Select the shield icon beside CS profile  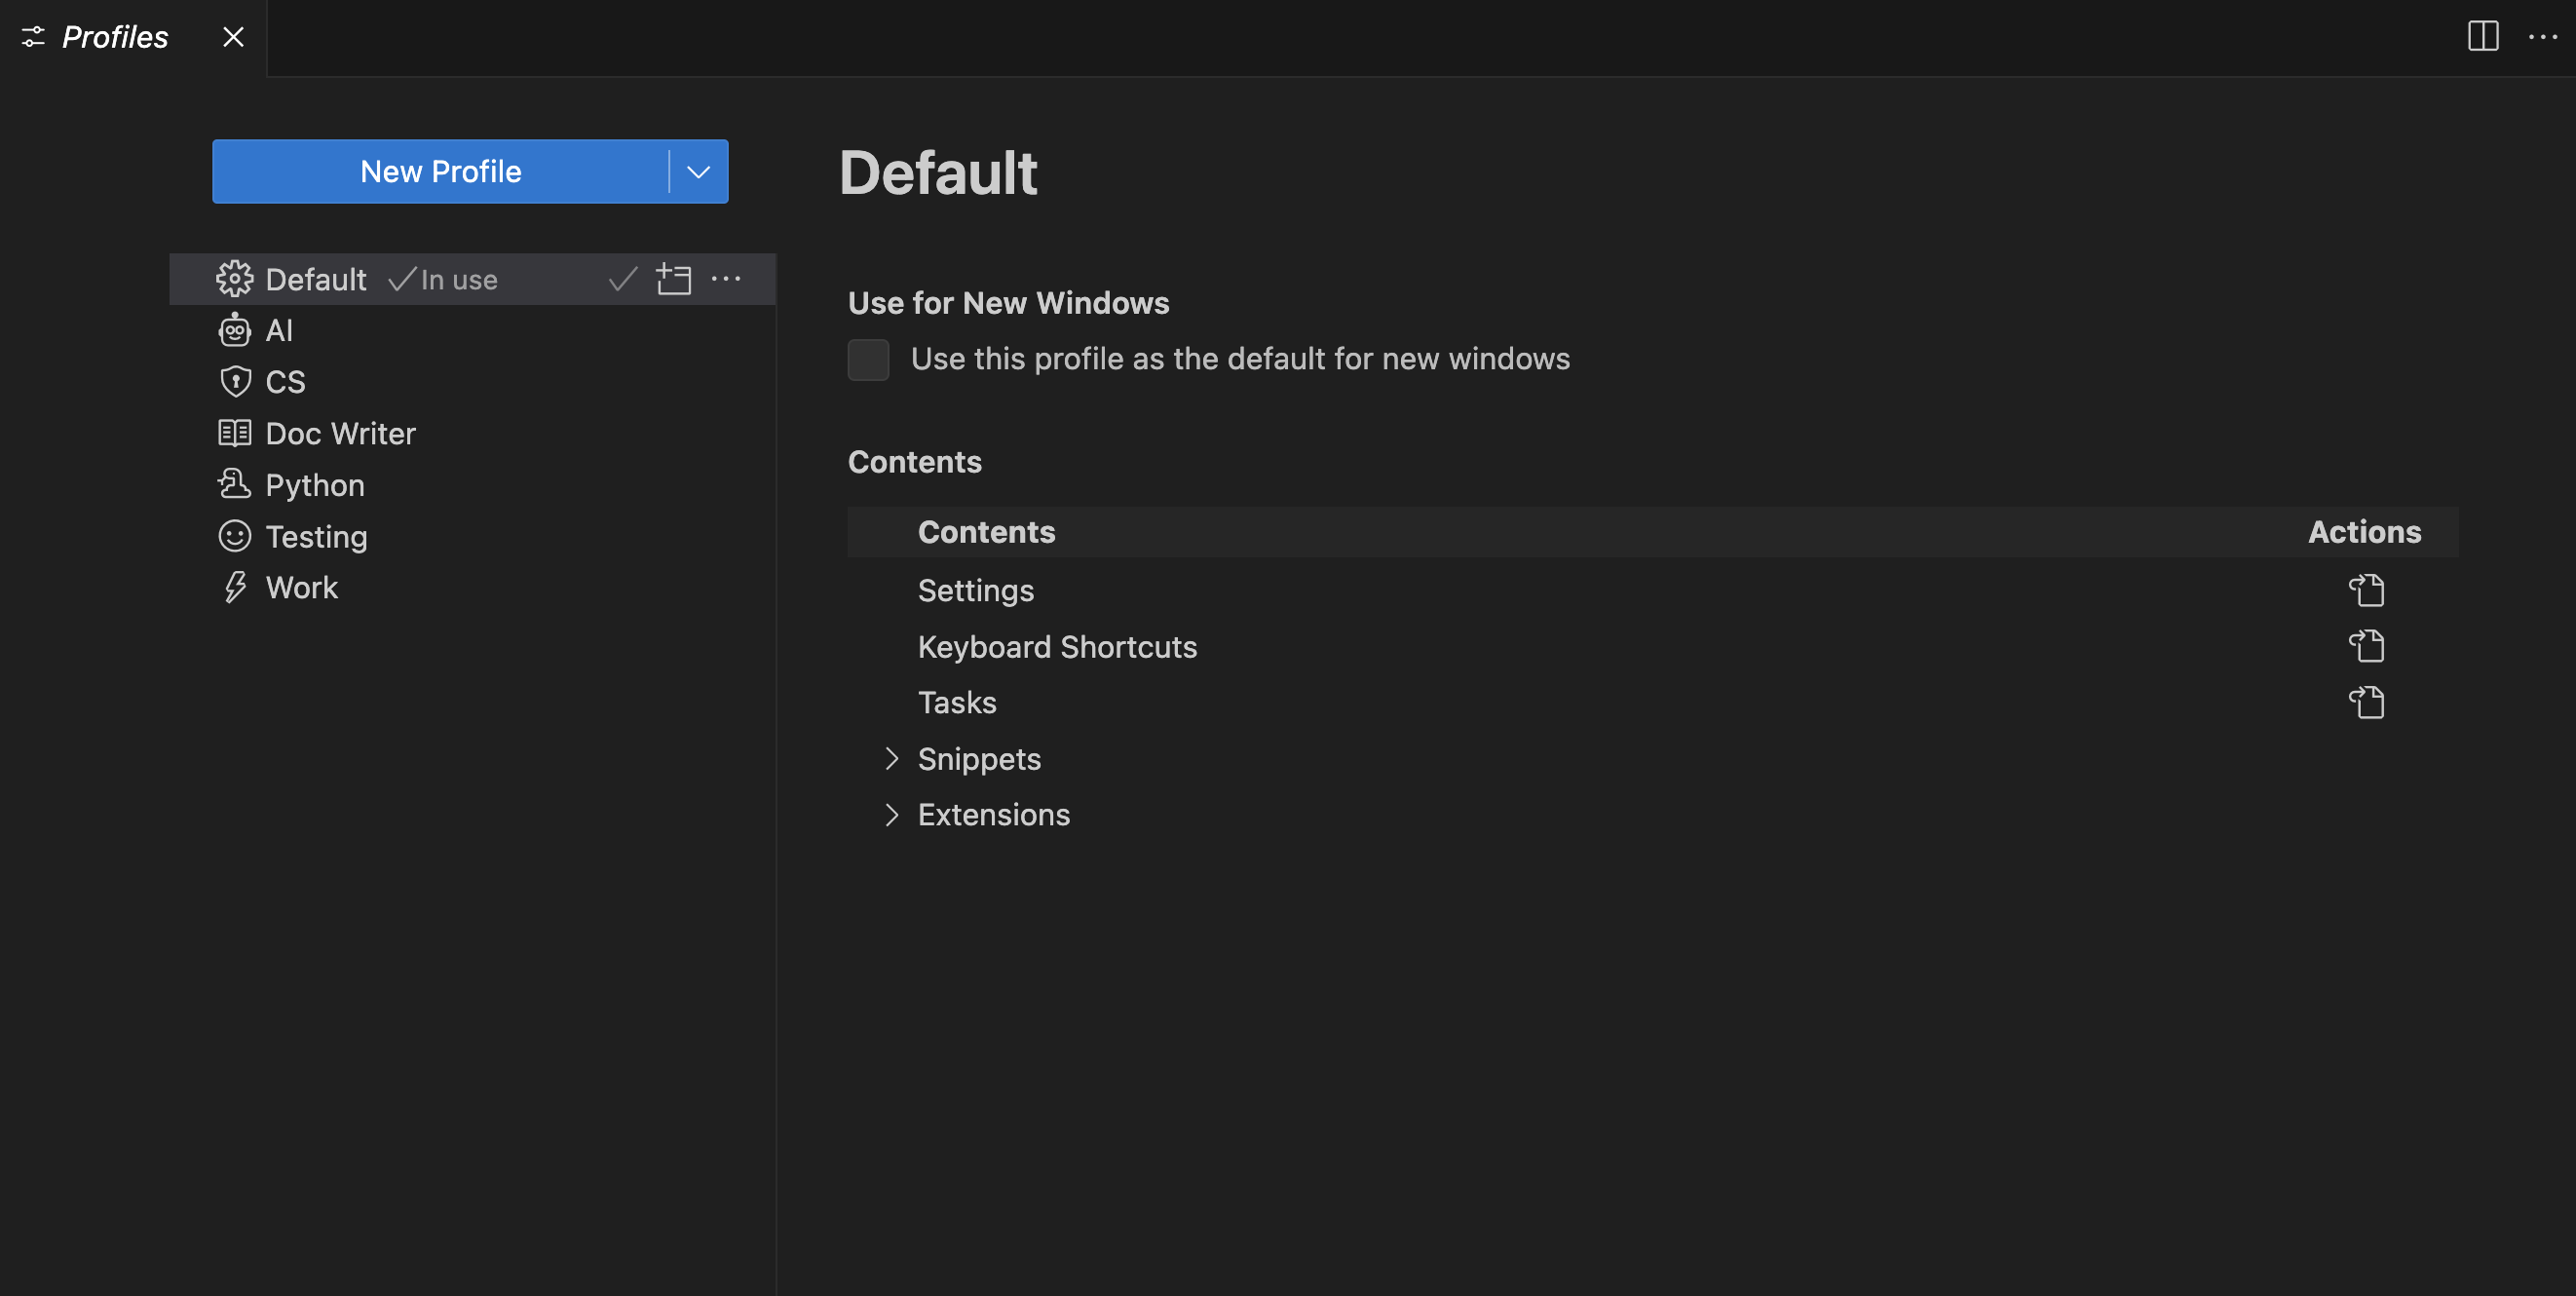(234, 382)
